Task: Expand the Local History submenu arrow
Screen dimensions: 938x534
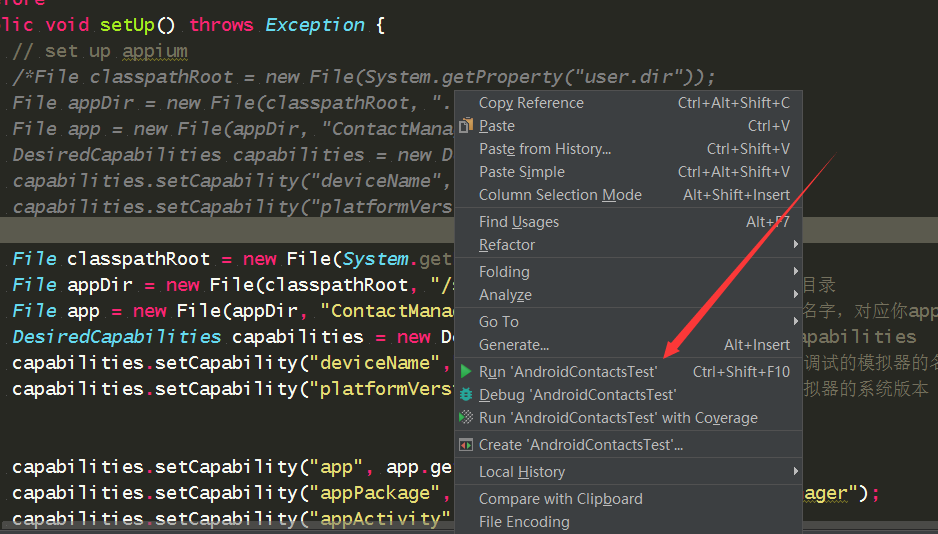Action: [795, 471]
